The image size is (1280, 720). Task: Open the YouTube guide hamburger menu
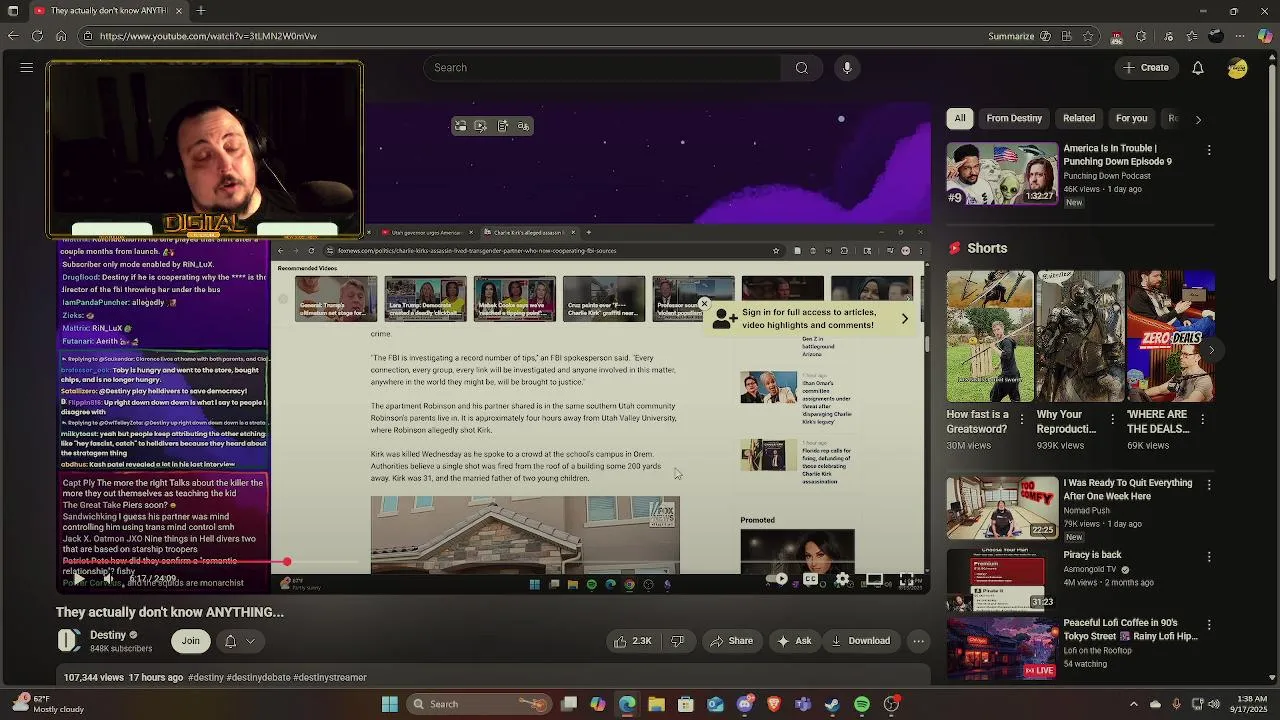tap(27, 68)
